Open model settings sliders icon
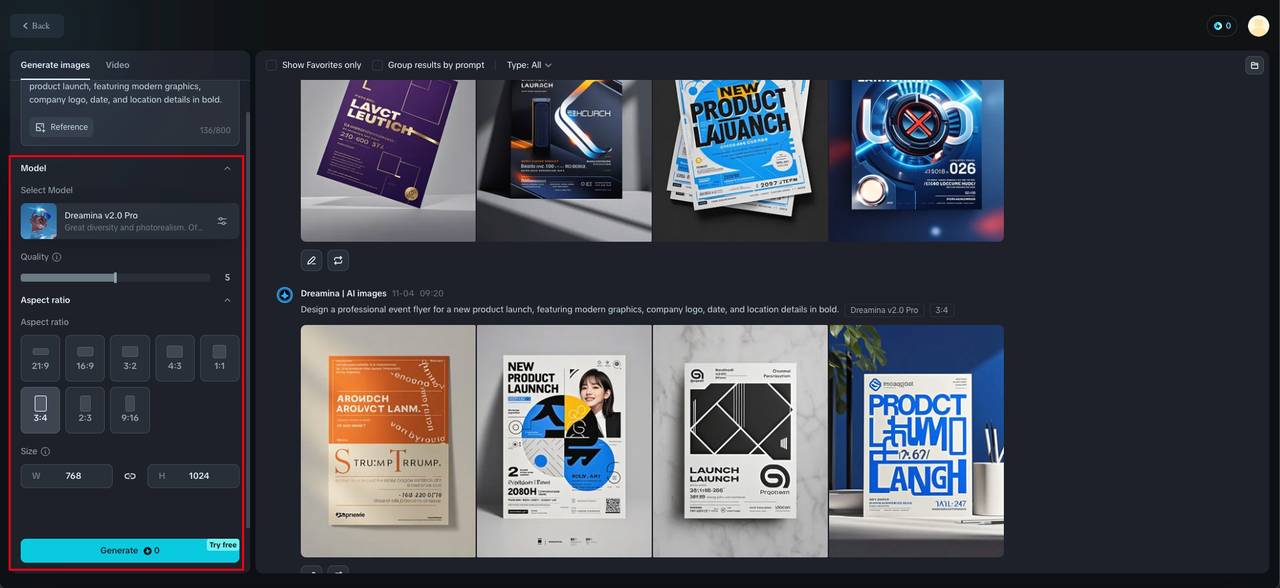 click(x=222, y=221)
